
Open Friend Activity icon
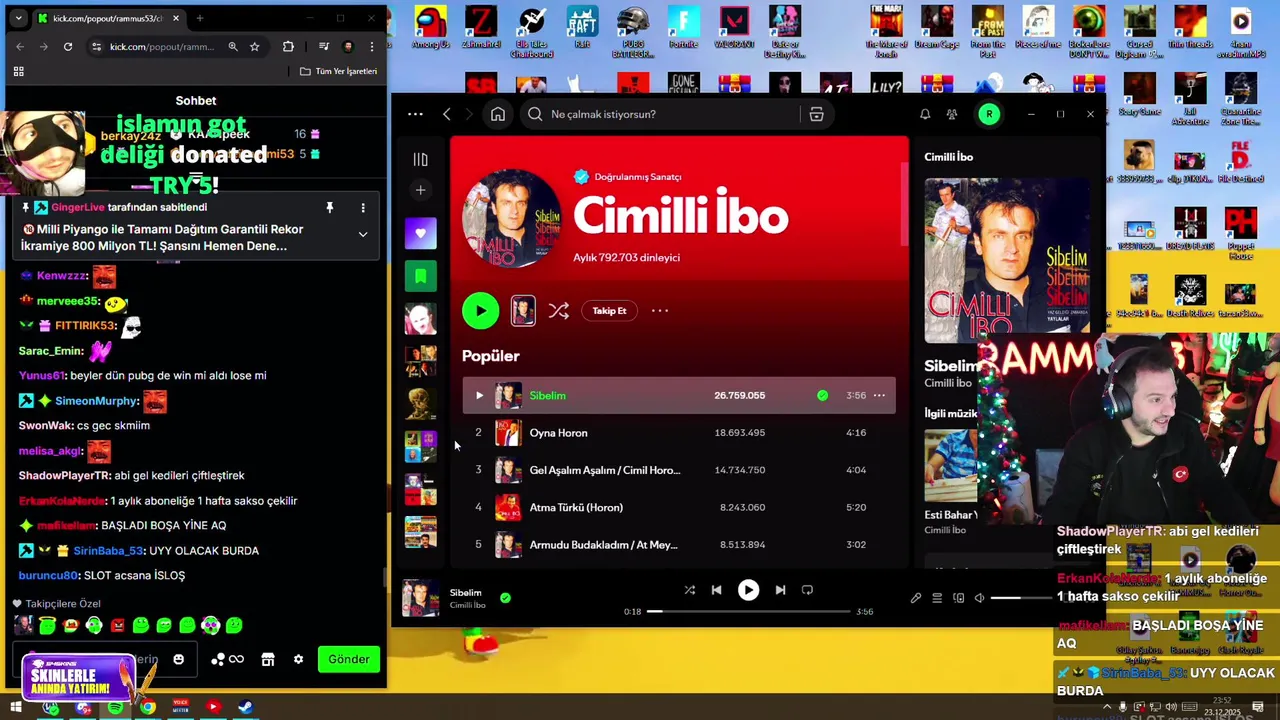[x=952, y=114]
